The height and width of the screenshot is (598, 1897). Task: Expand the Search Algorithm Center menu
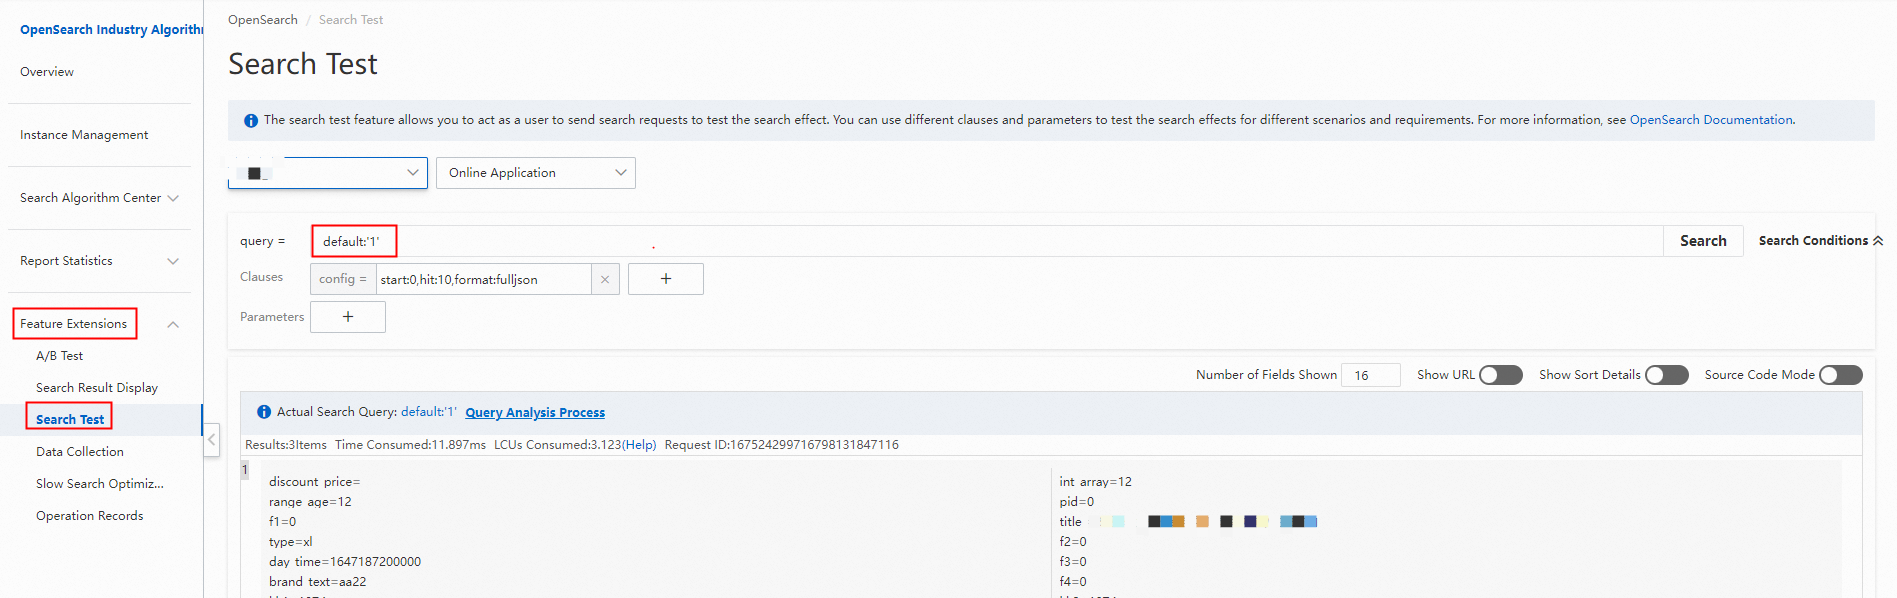[99, 198]
